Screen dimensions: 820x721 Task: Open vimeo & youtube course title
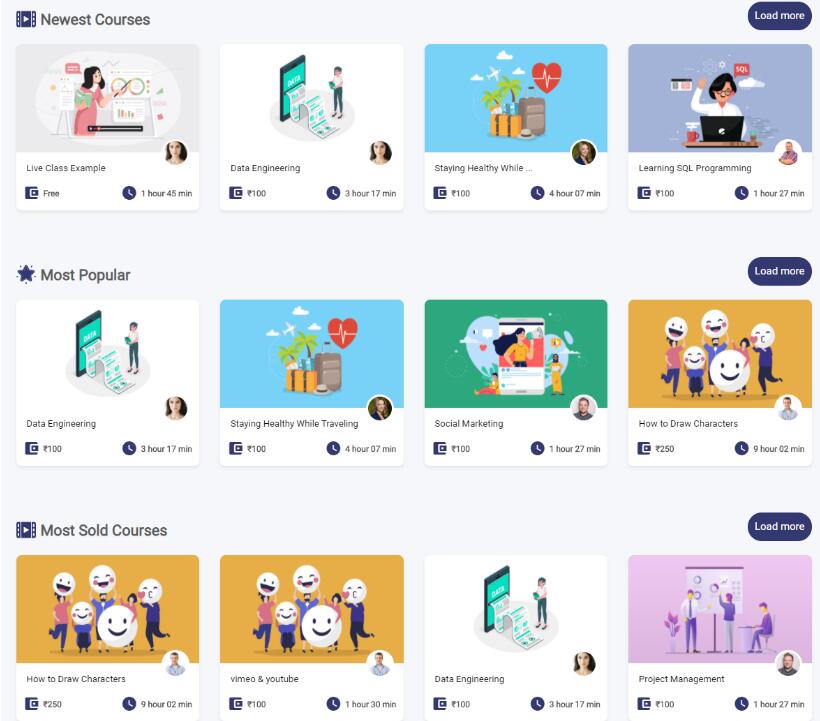(x=264, y=679)
